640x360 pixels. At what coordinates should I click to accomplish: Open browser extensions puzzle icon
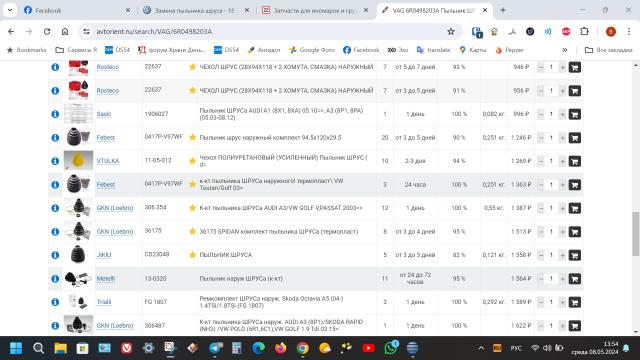click(584, 31)
